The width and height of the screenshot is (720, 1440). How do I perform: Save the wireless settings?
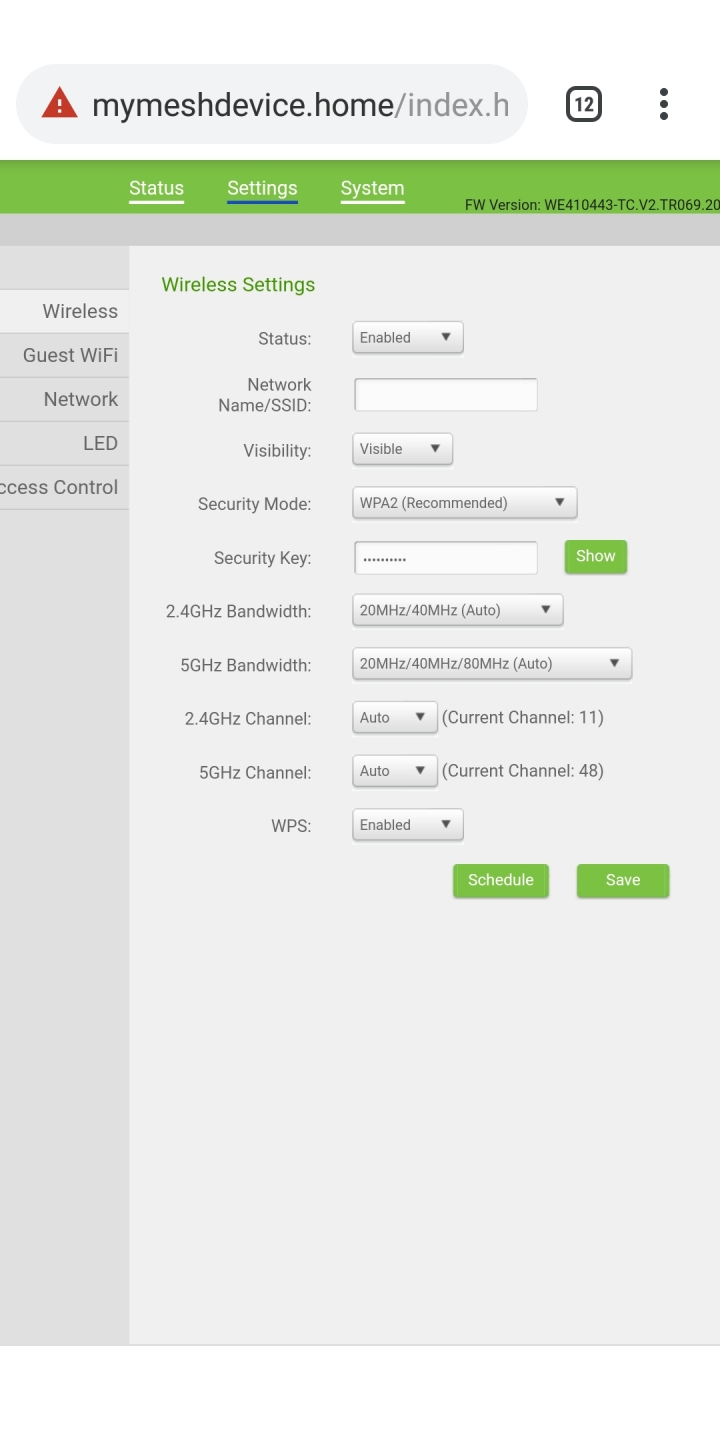tap(623, 881)
